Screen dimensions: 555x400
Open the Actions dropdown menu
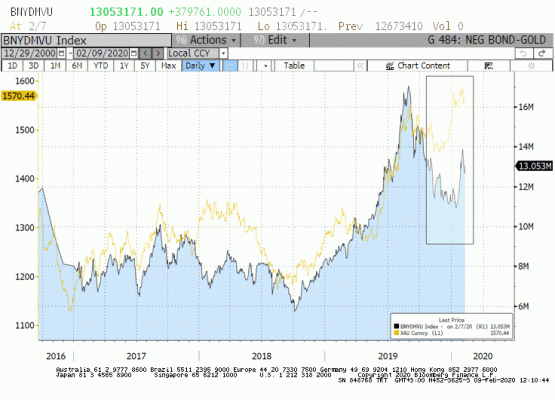tap(206, 40)
